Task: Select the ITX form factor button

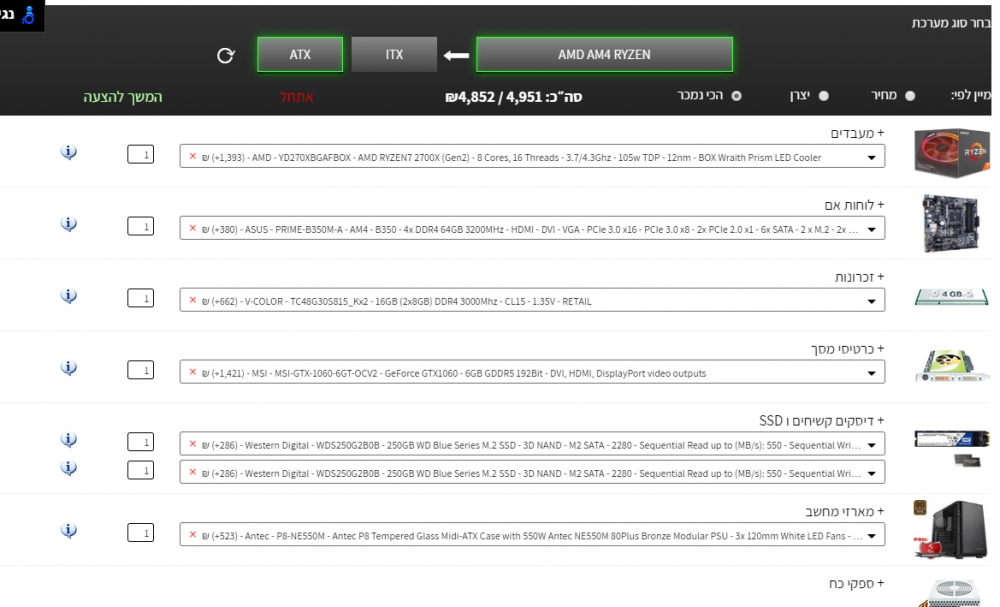Action: [394, 55]
